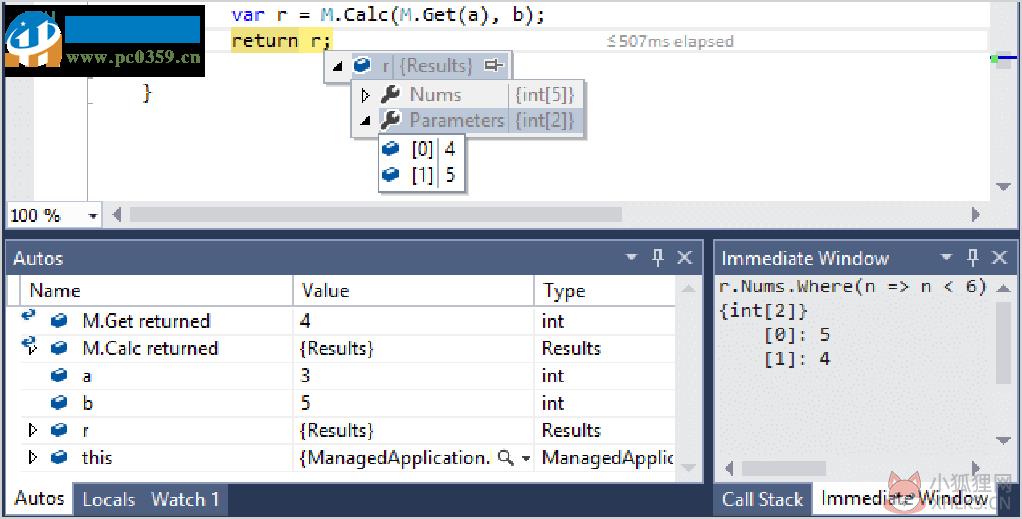Select the [0] 4 datatip entry
This screenshot has height=519, width=1022.
pyautogui.click(x=421, y=149)
